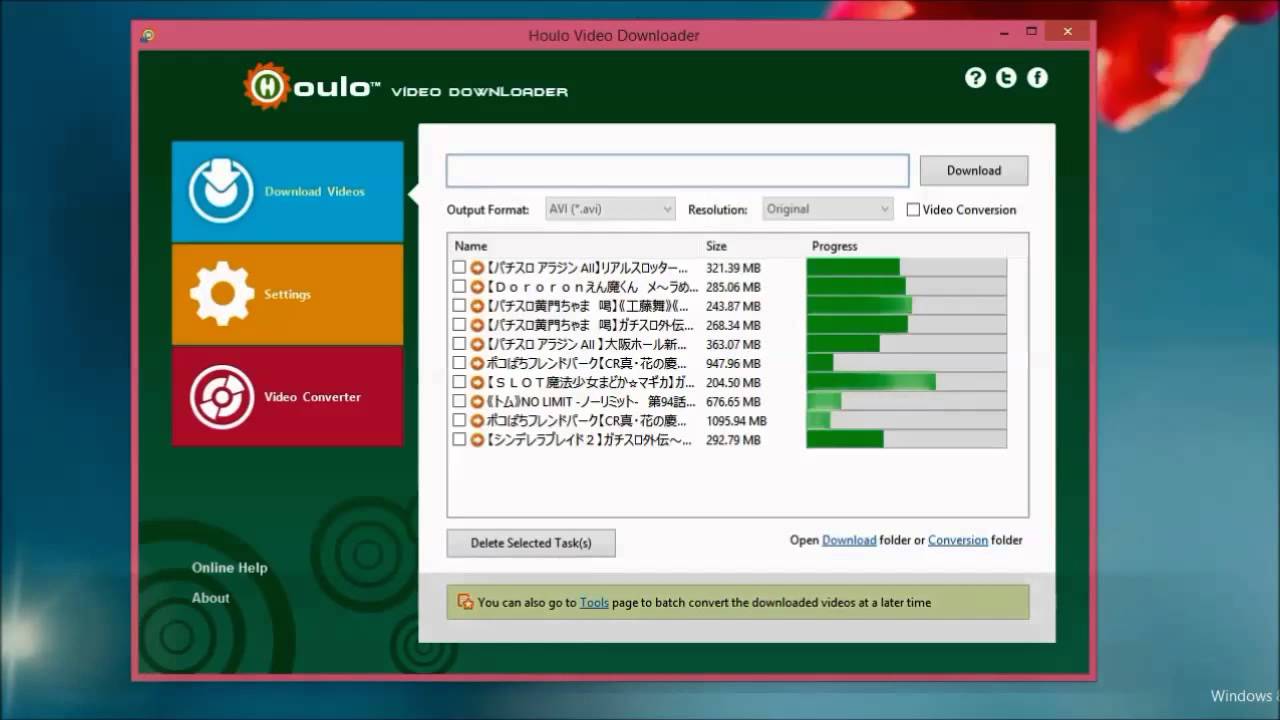Viewport: 1280px width, 720px height.
Task: Check the box for the 204.50 MB task
Action: [x=459, y=382]
